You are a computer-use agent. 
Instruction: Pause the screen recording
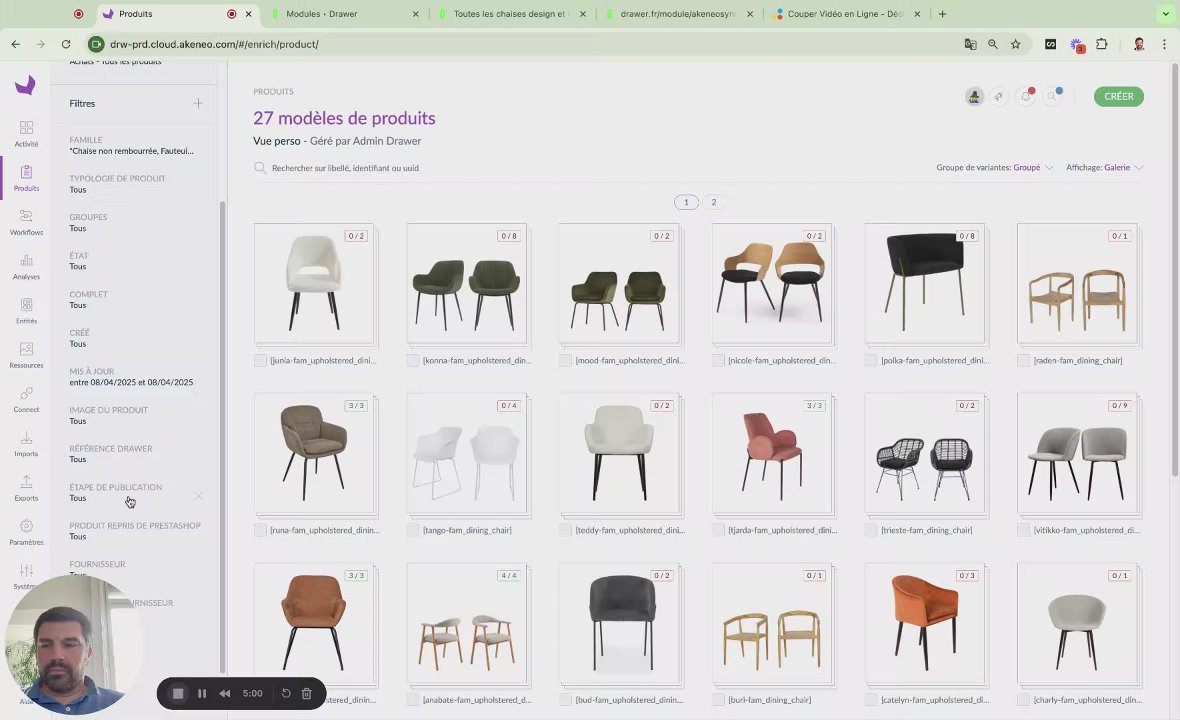[202, 694]
